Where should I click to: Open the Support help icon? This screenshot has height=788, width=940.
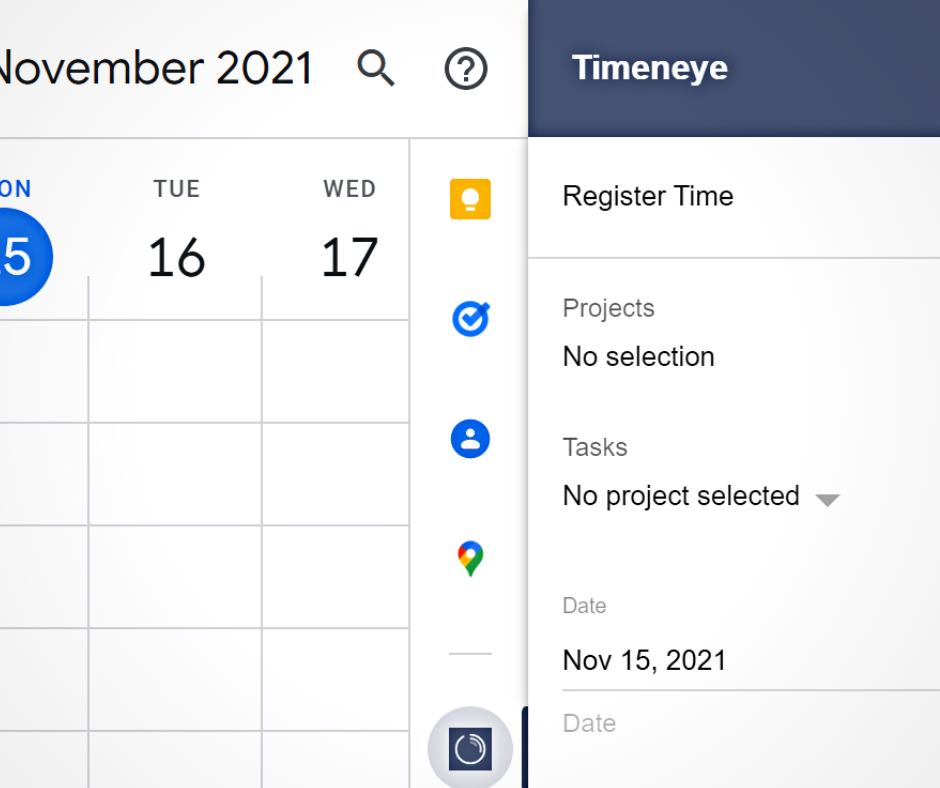[466, 68]
